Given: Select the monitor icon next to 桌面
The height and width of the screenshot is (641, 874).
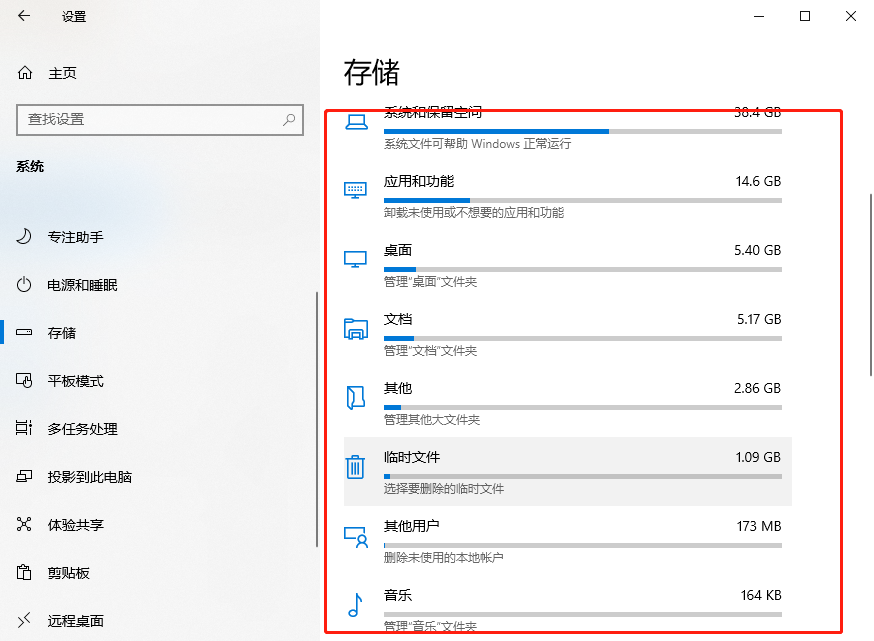Looking at the screenshot, I should (355, 260).
